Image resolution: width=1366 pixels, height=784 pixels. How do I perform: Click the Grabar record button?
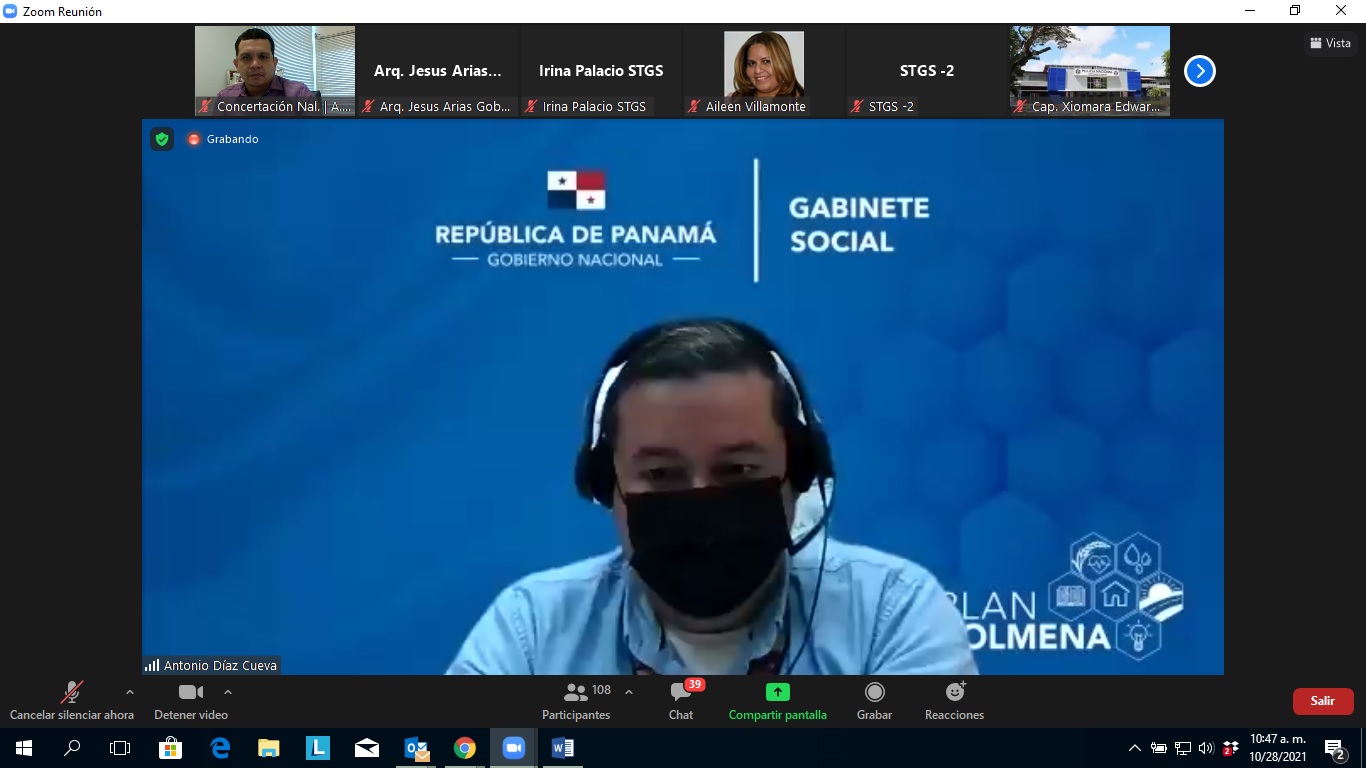coord(874,701)
